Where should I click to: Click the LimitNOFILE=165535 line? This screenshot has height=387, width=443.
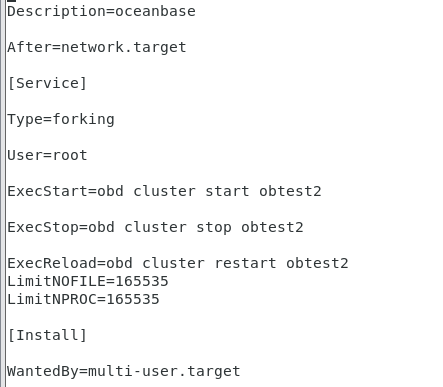coord(88,281)
